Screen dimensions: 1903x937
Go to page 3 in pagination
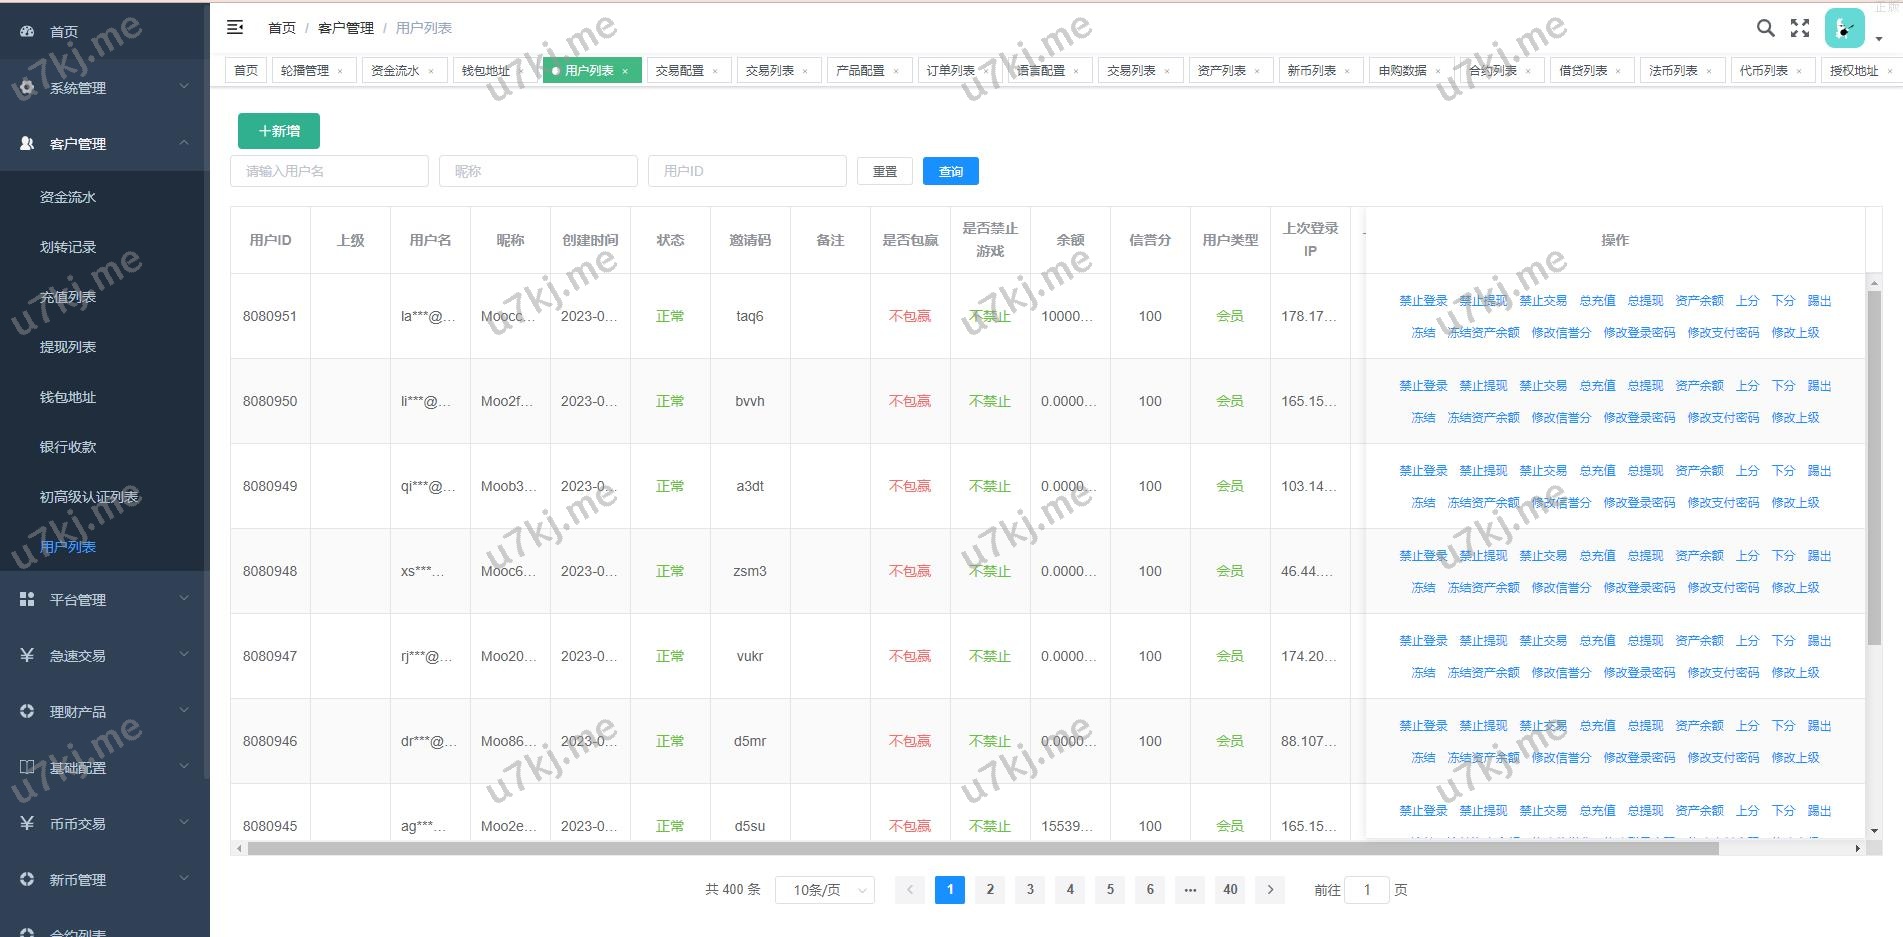coord(1030,889)
